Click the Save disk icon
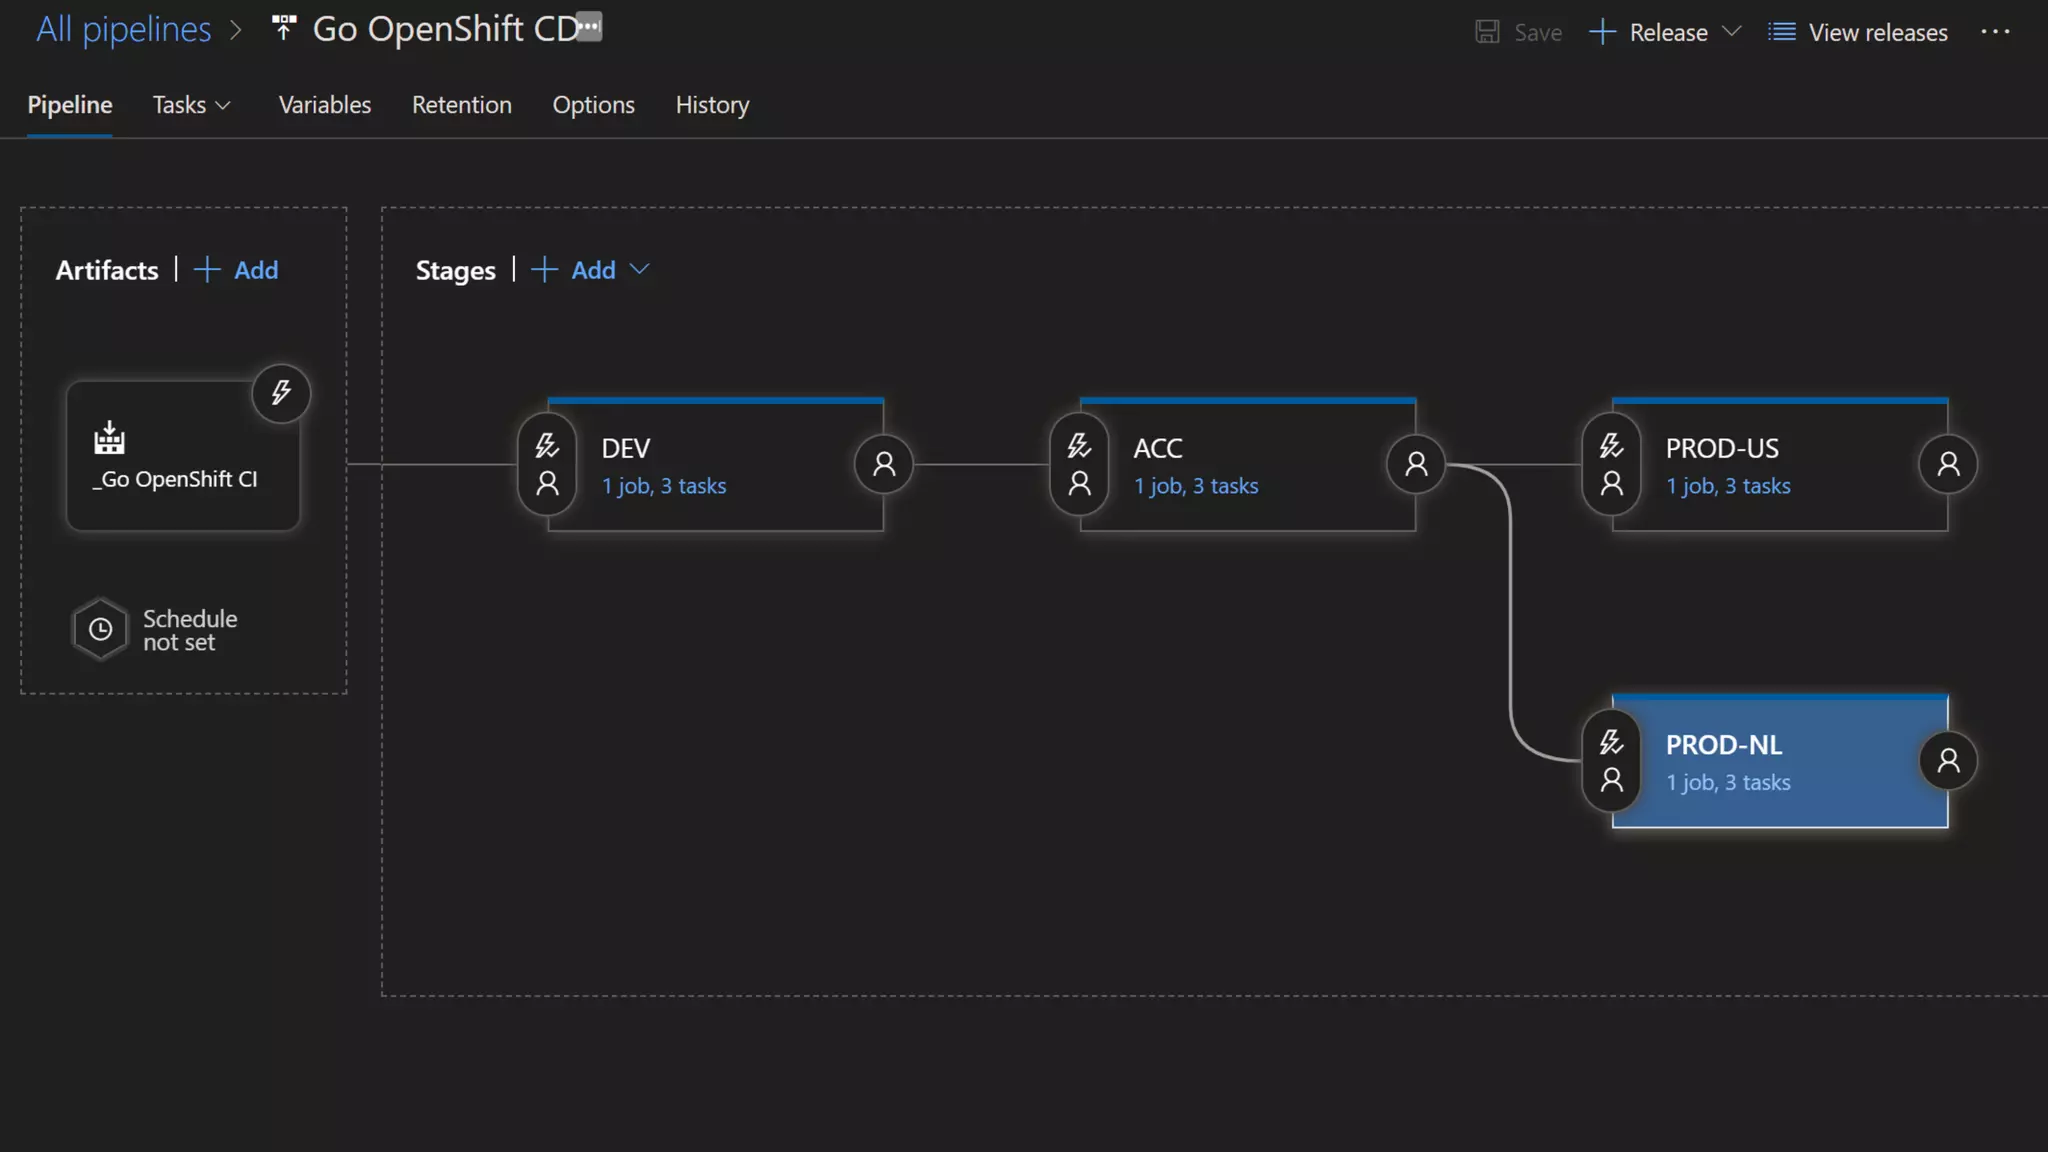Image resolution: width=2048 pixels, height=1152 pixels. coord(1487,32)
